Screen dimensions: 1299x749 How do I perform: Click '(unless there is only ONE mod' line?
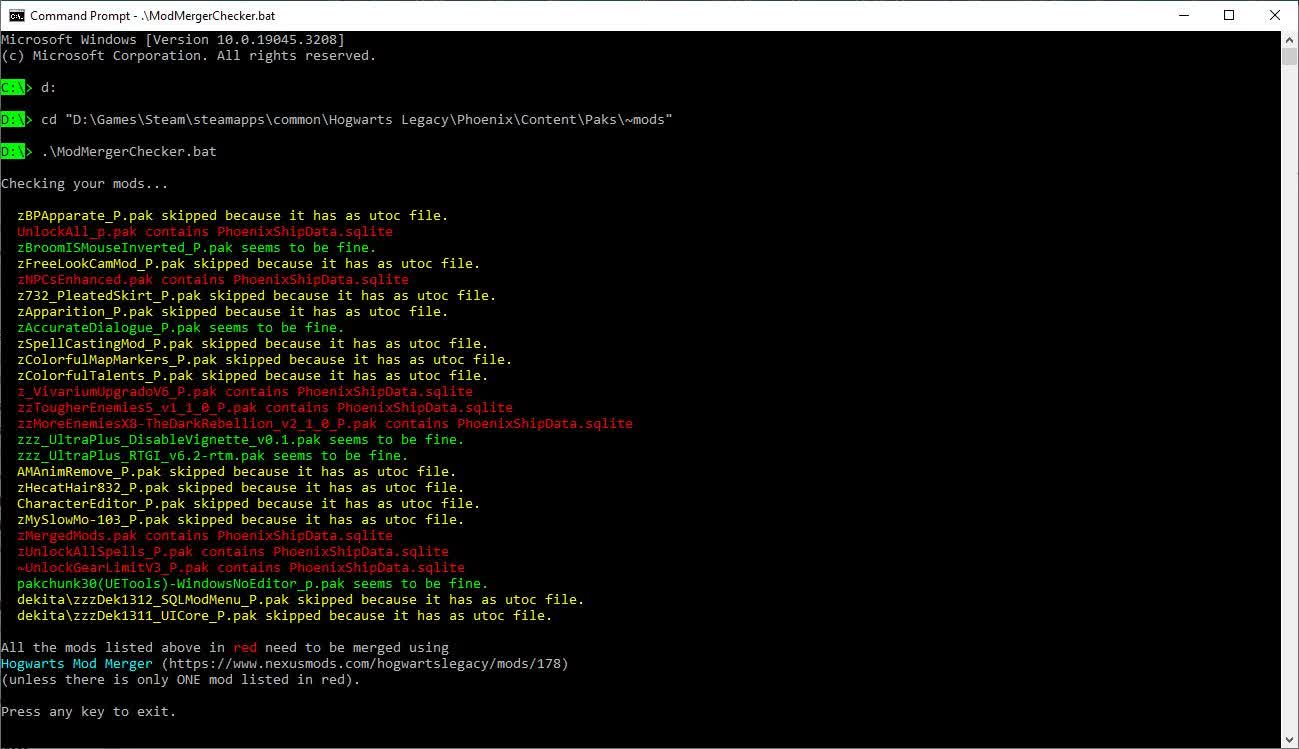coord(181,680)
